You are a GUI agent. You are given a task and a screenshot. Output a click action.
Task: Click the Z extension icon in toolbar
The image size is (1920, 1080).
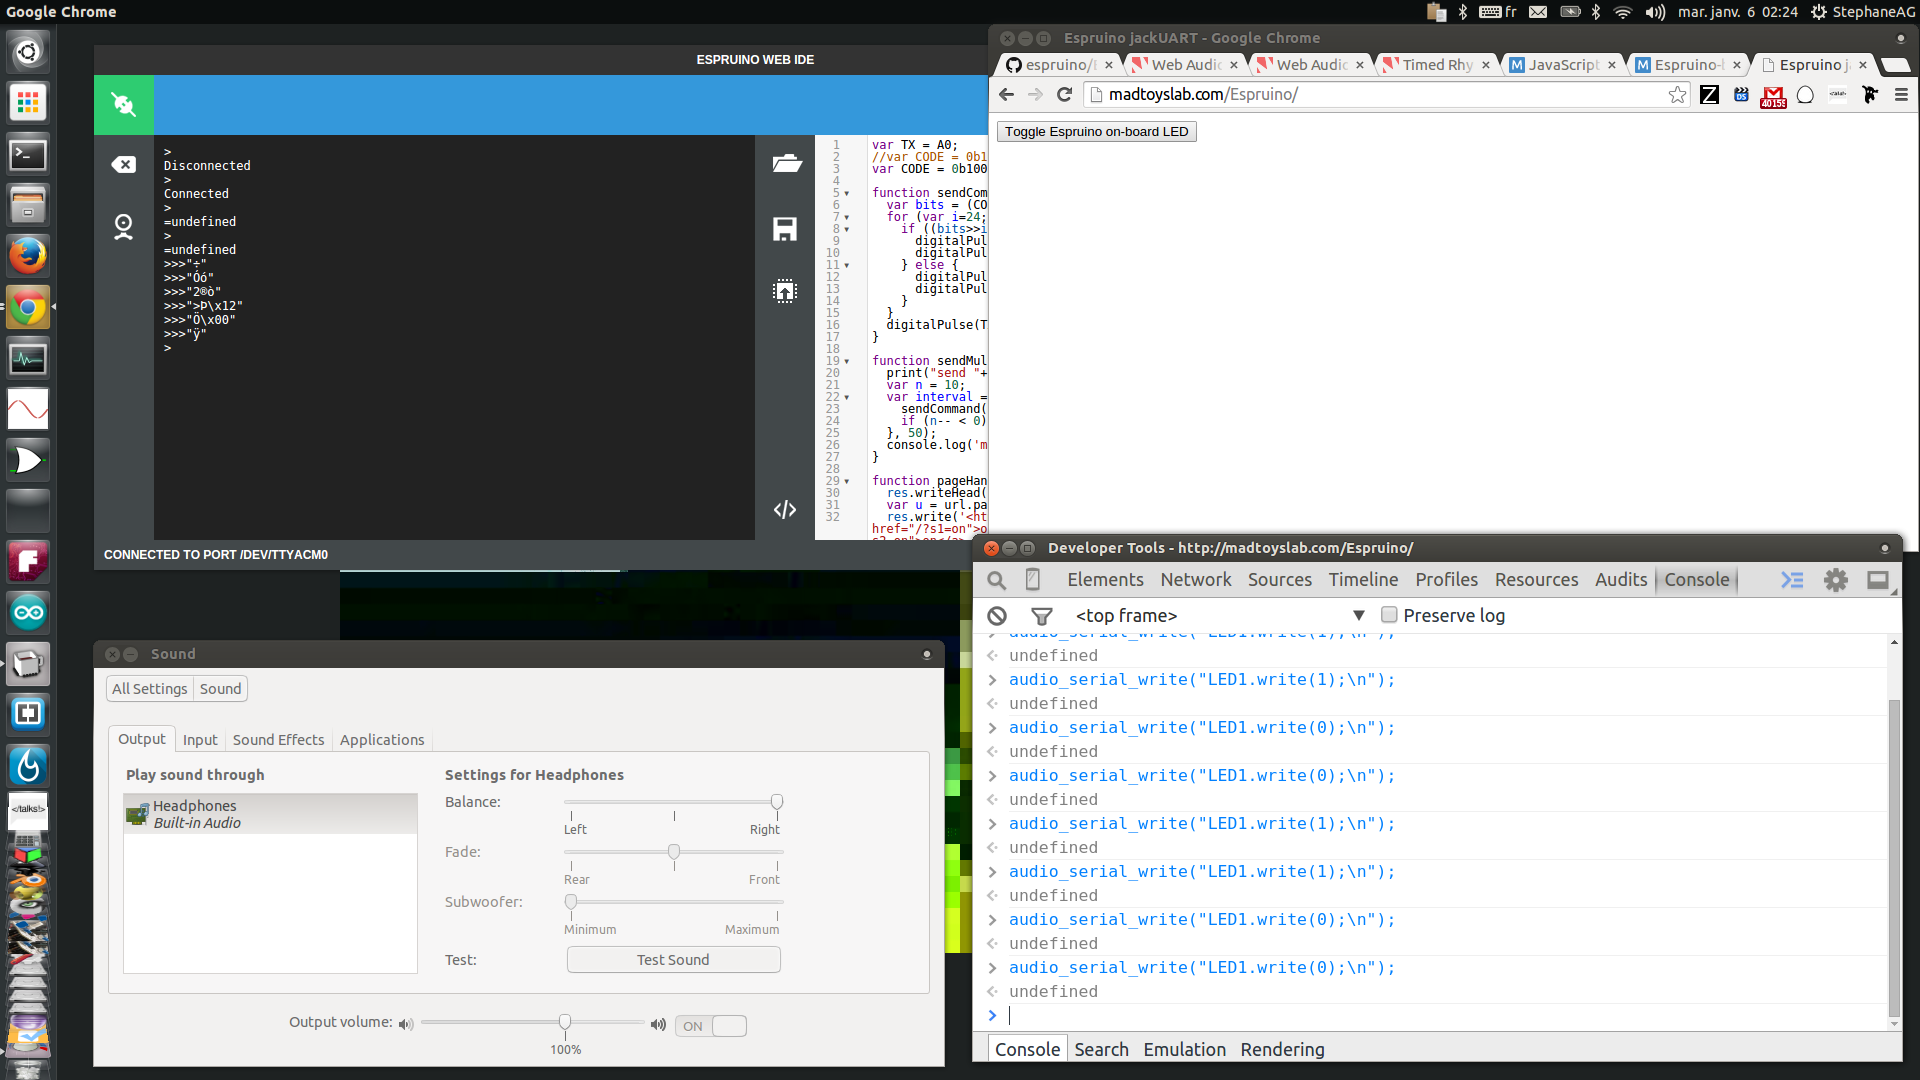click(1709, 95)
